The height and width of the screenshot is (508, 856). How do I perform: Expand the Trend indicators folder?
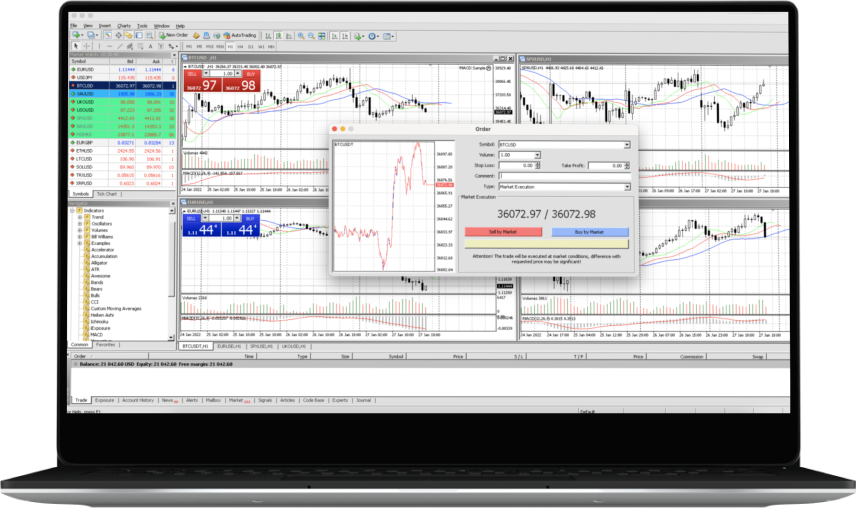[78, 217]
